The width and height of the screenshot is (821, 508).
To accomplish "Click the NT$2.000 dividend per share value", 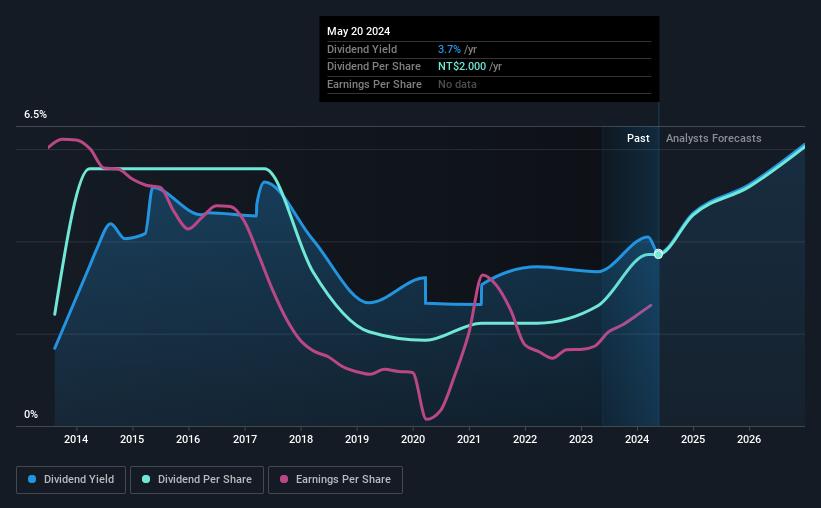I will (462, 67).
